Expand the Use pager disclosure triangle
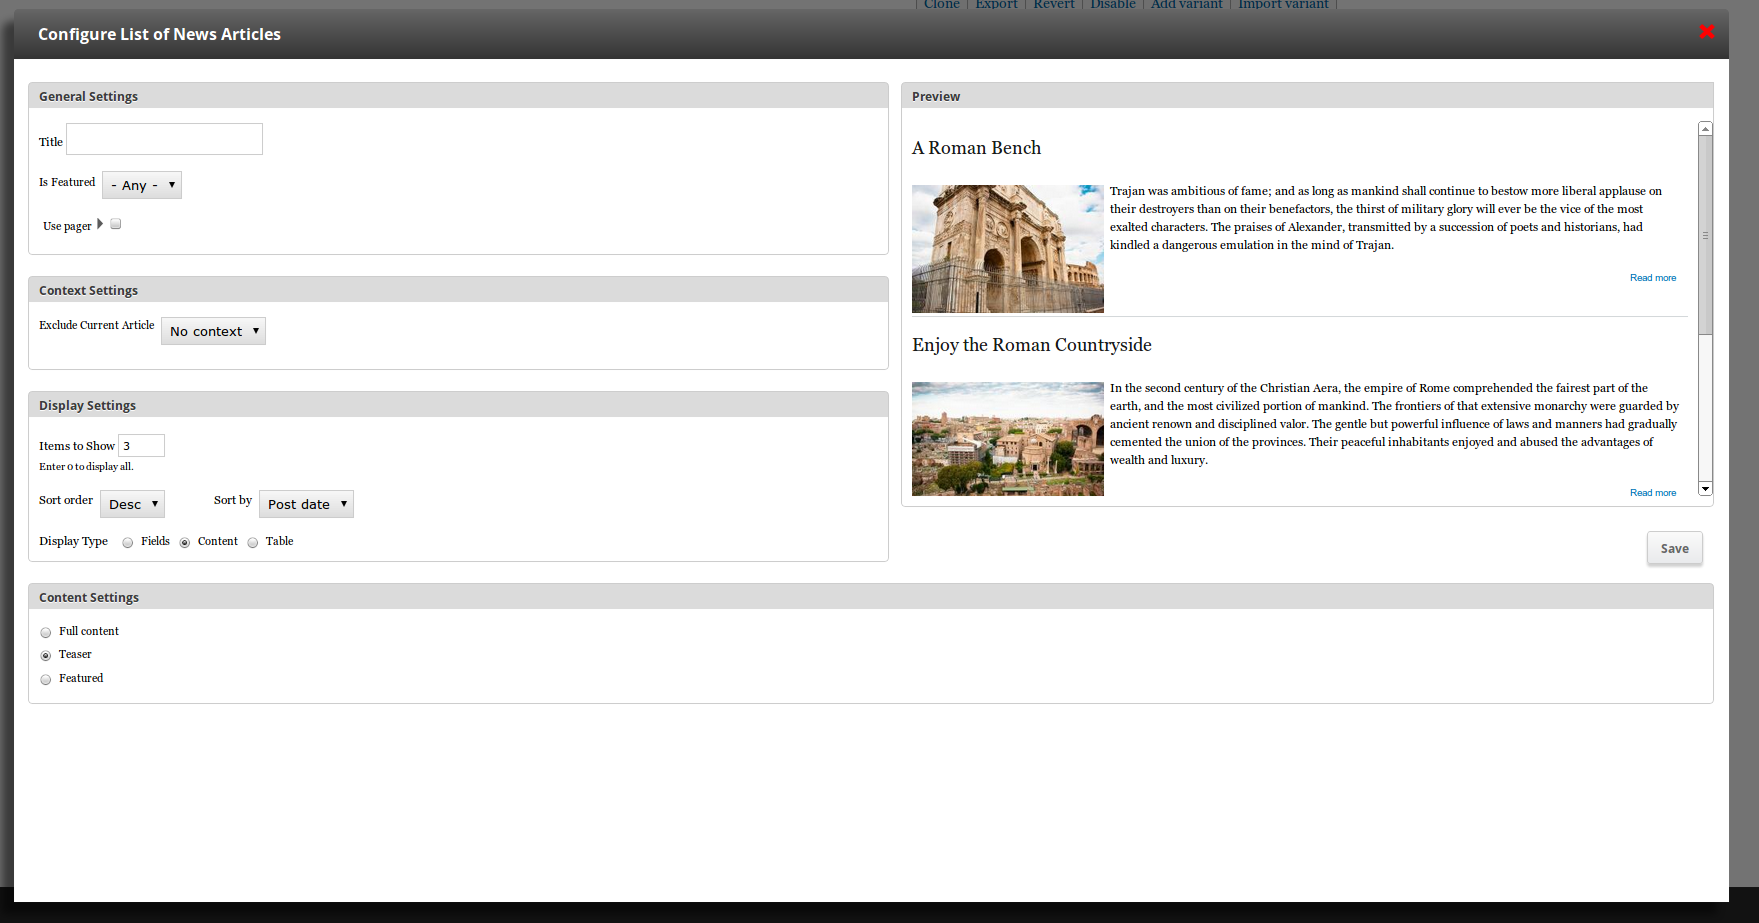Image resolution: width=1759 pixels, height=923 pixels. click(100, 224)
